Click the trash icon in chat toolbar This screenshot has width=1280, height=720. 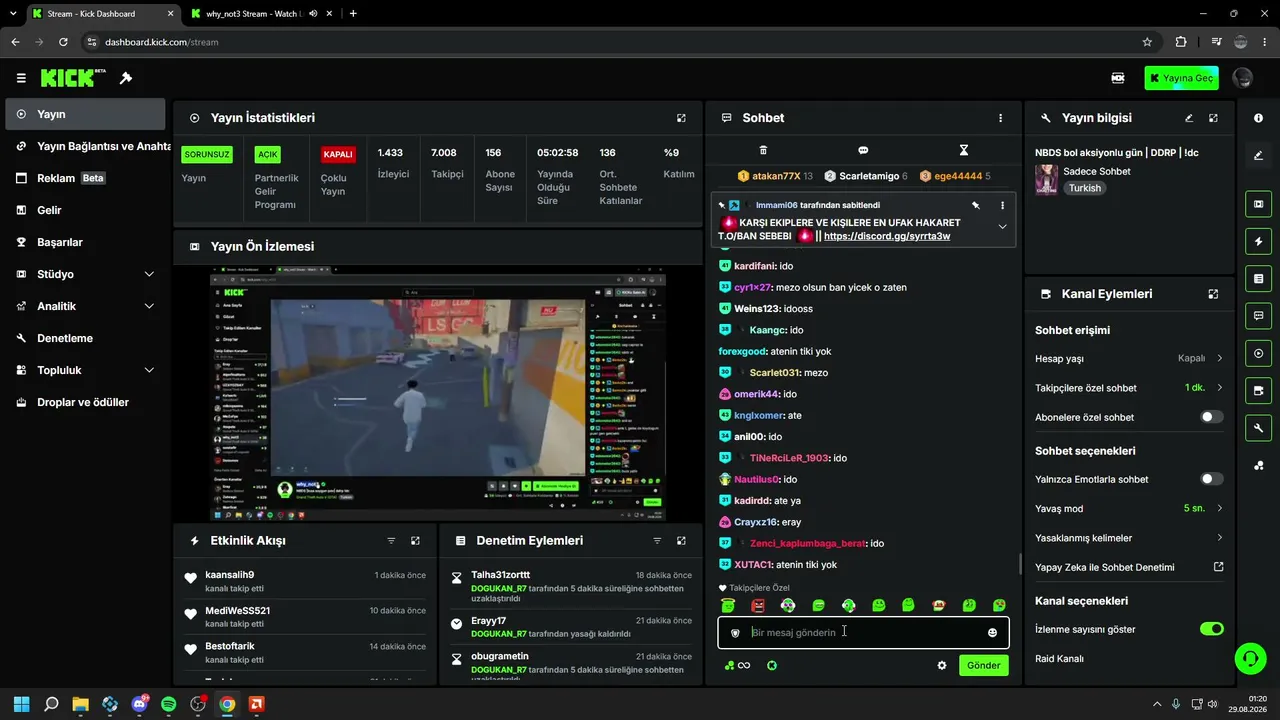point(763,150)
